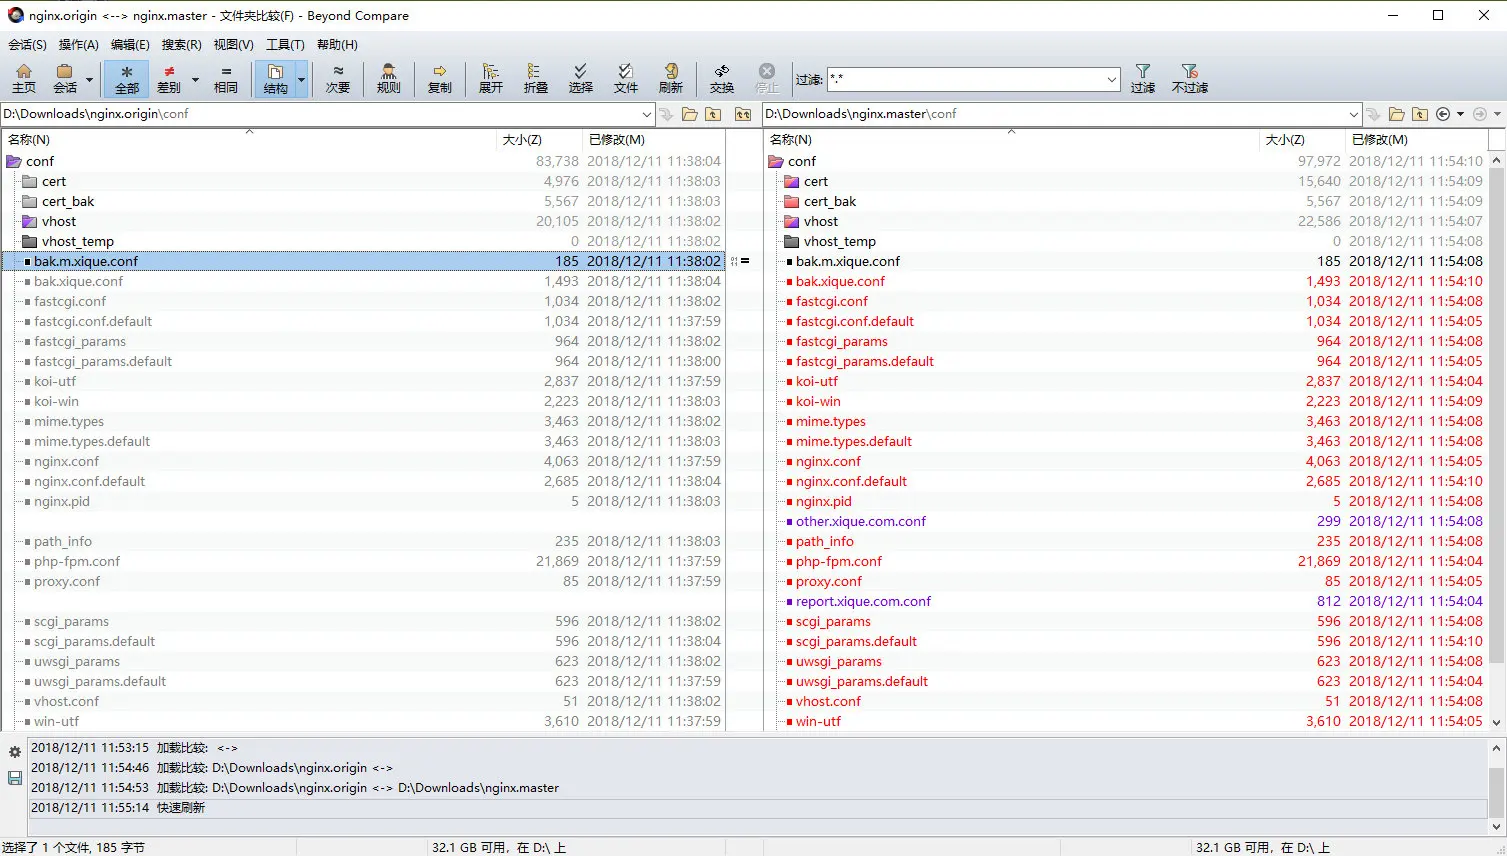
Task: Open the 帮助(H) menu
Action: pos(337,45)
